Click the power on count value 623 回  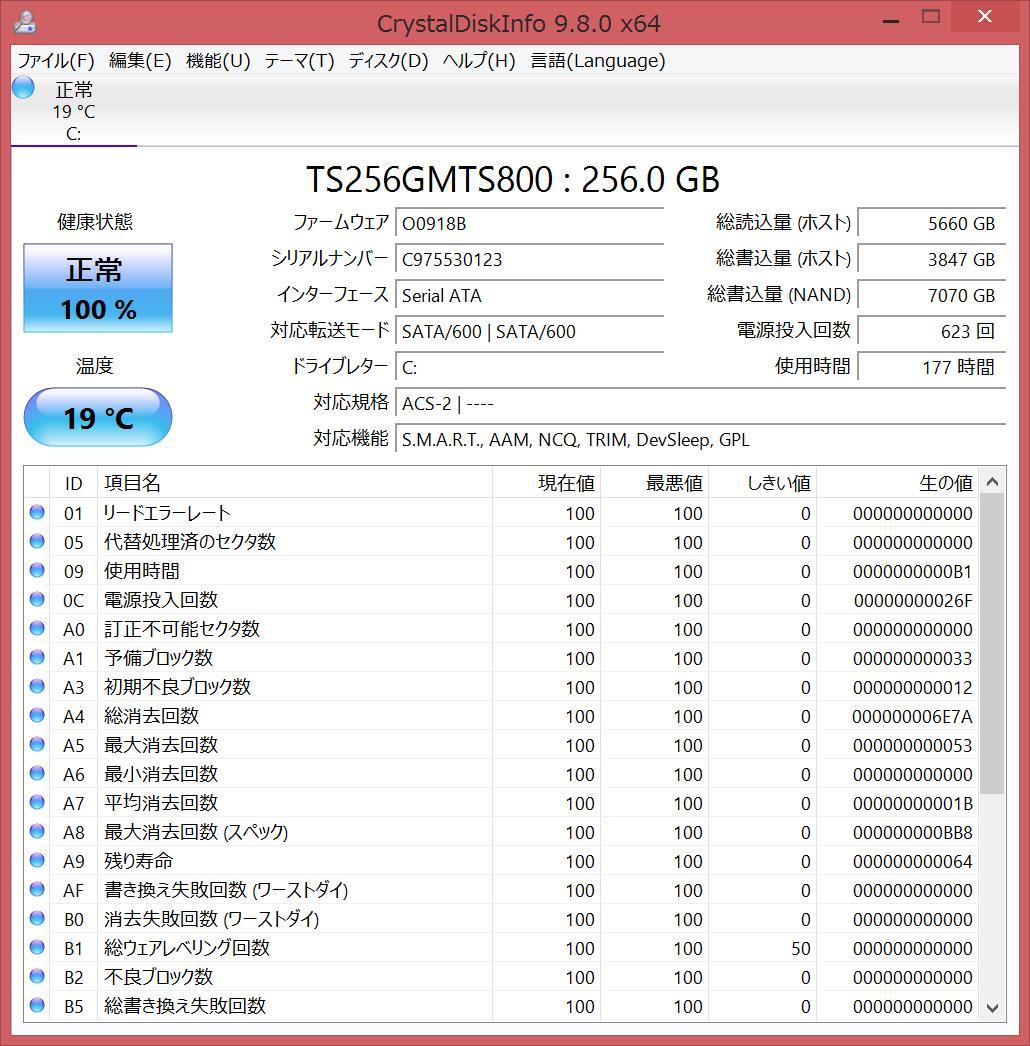click(931, 332)
